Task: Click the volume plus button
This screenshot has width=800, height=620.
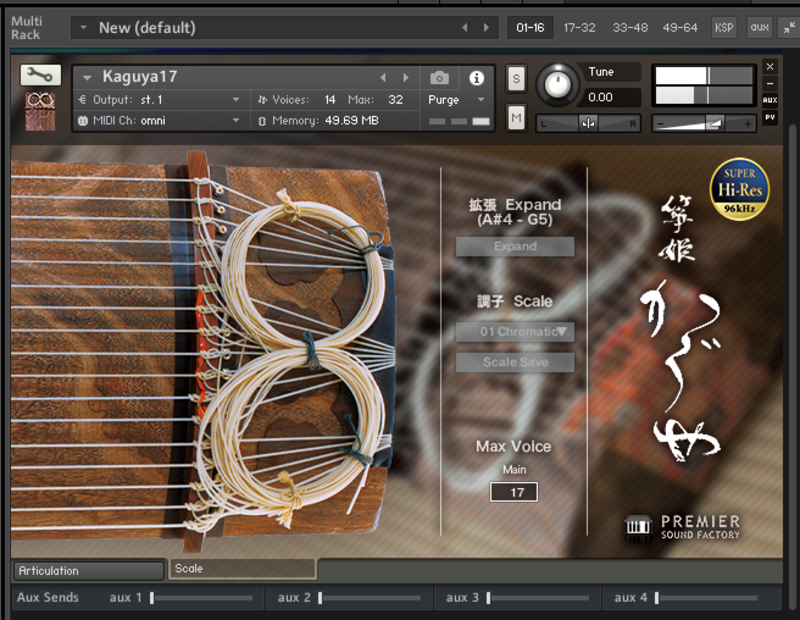Action: coord(747,124)
